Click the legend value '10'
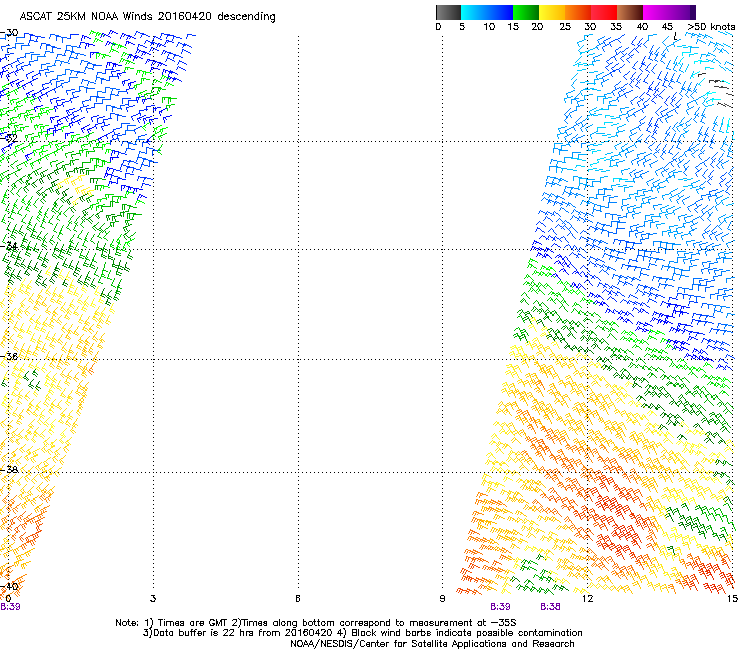 point(489,27)
